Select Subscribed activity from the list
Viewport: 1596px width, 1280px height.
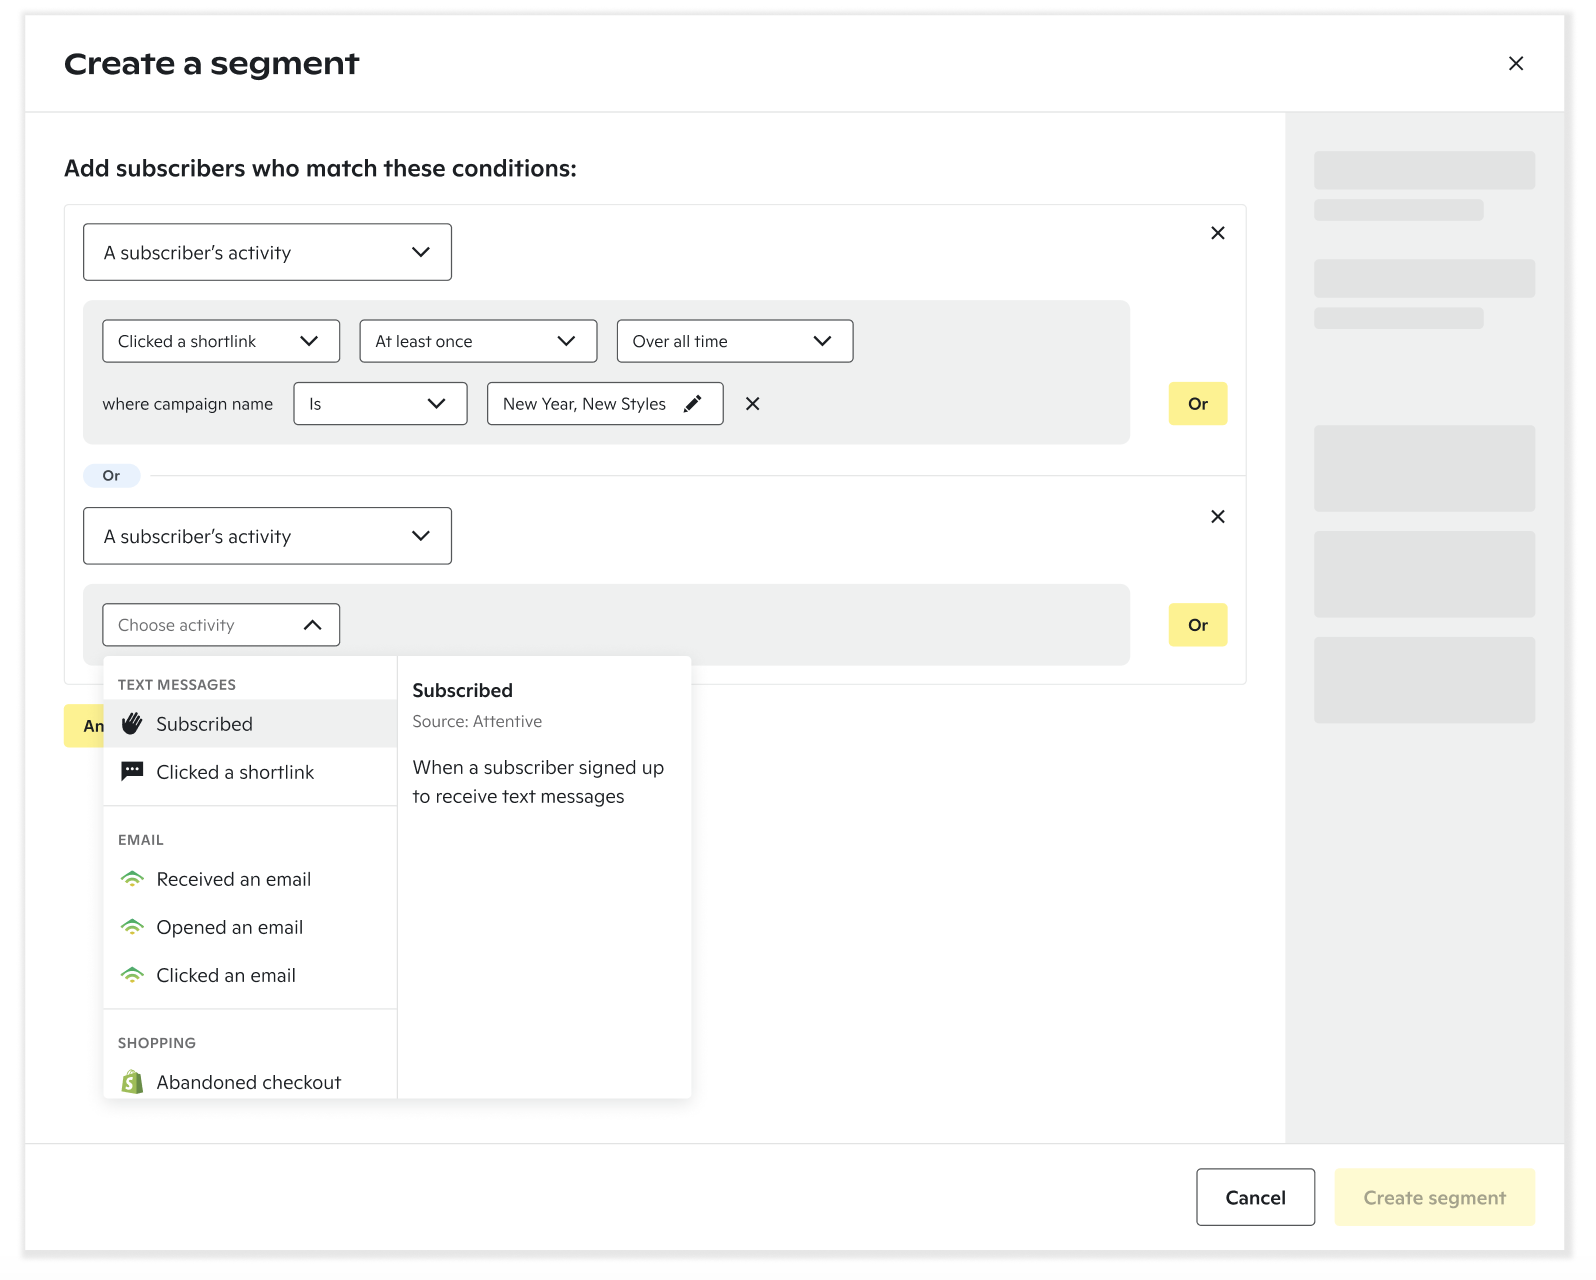coord(205,724)
